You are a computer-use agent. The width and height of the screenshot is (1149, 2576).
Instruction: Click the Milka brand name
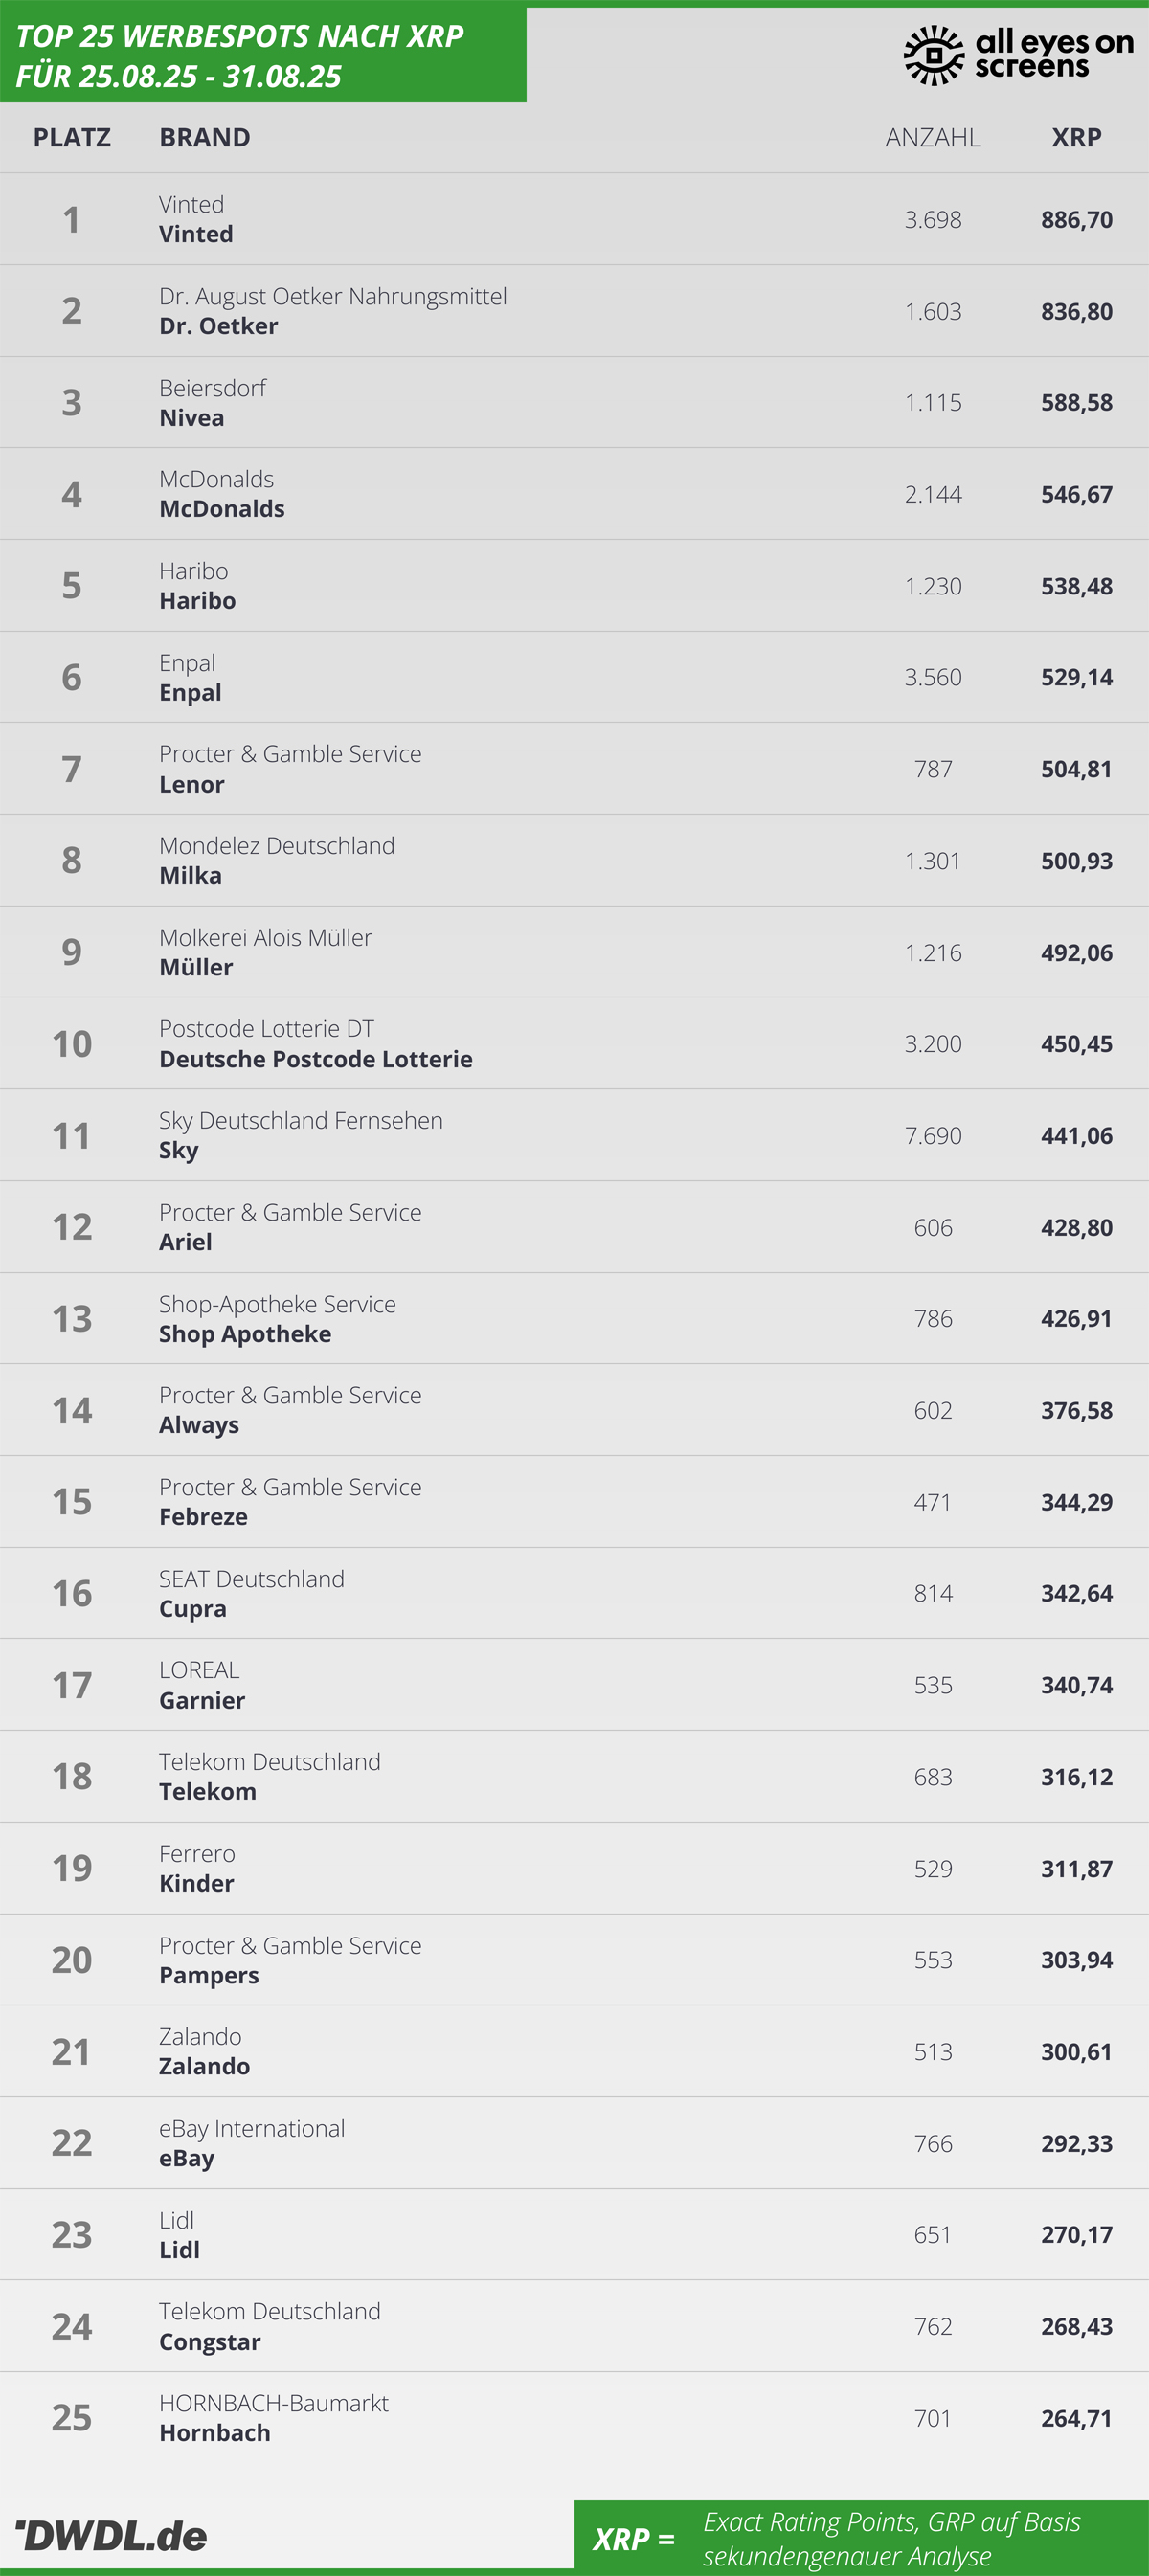pos(191,876)
